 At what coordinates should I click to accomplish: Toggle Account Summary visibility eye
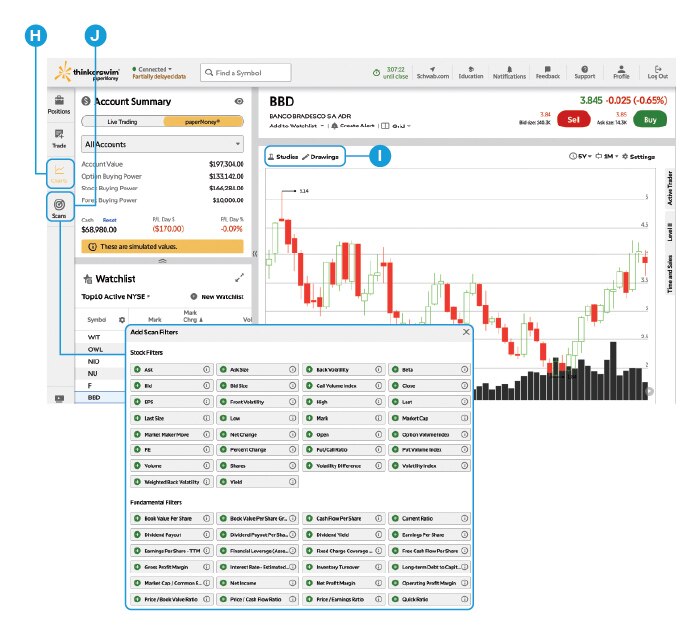pos(239,101)
